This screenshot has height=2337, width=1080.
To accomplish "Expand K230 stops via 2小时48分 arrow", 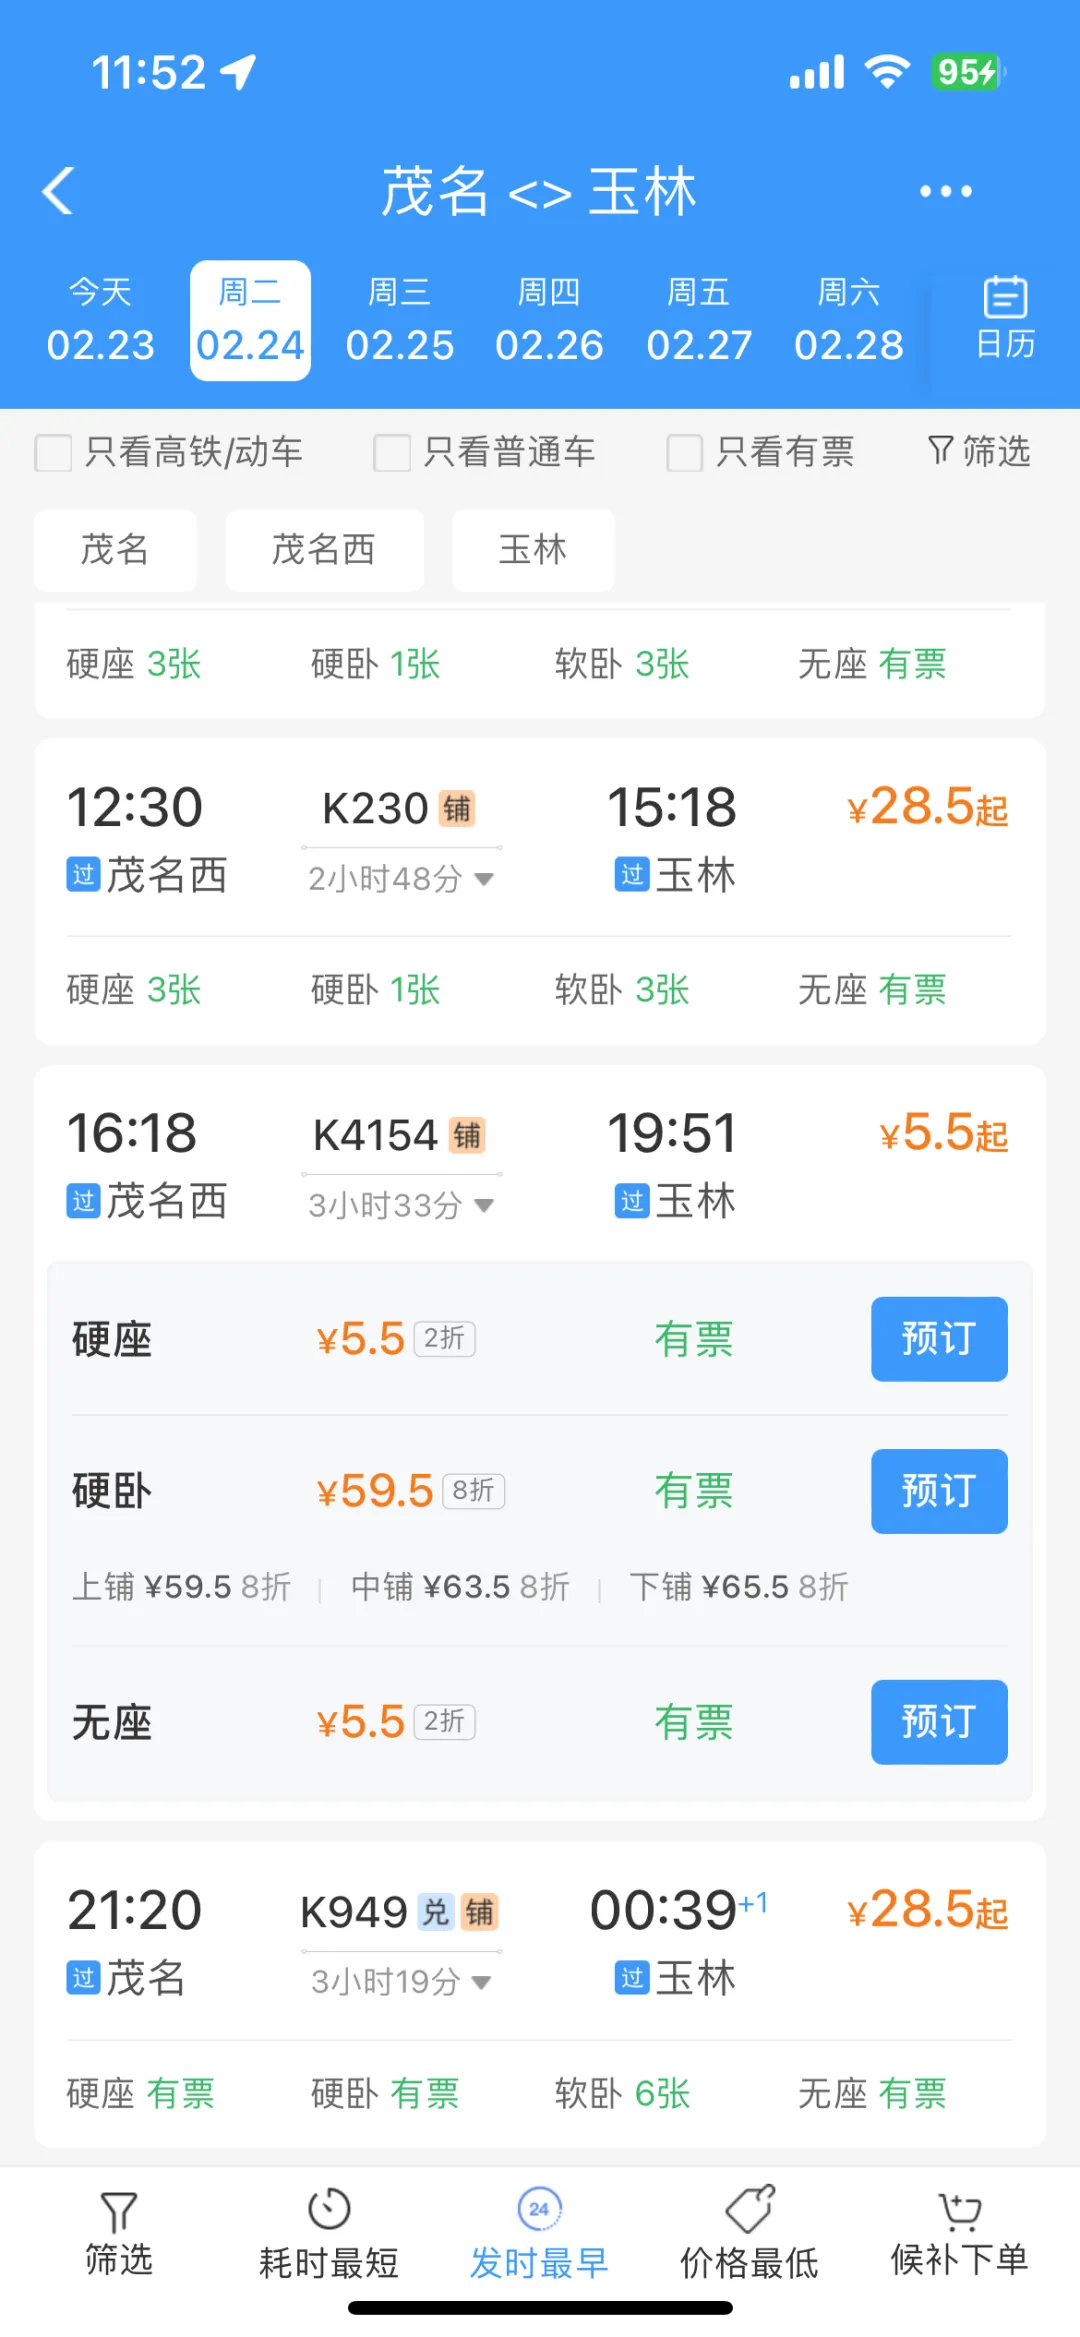I will [484, 879].
